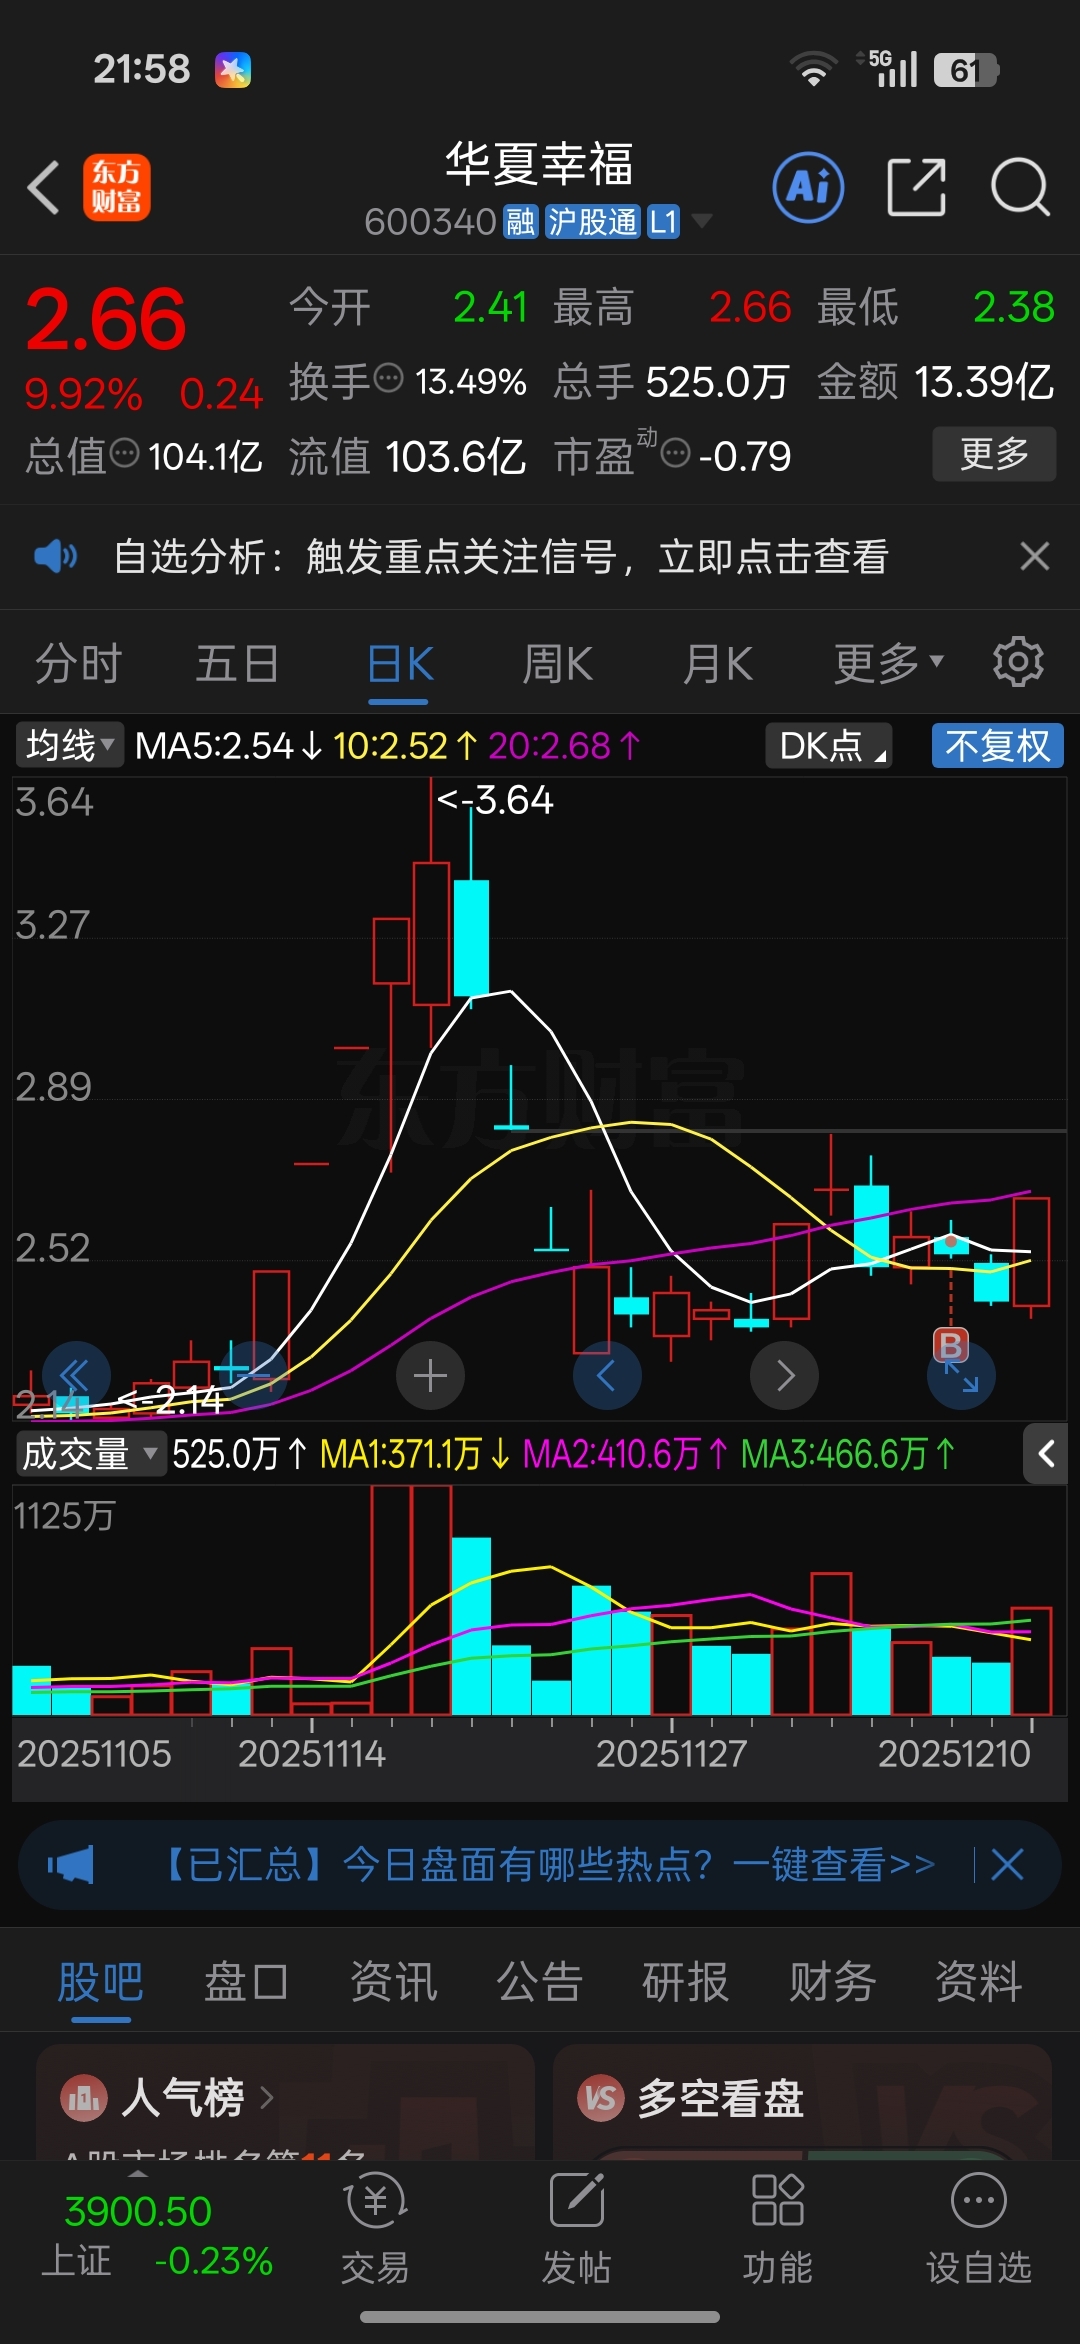1080x2344 pixels.
Task: Open 财务 tab
Action: point(832,1981)
